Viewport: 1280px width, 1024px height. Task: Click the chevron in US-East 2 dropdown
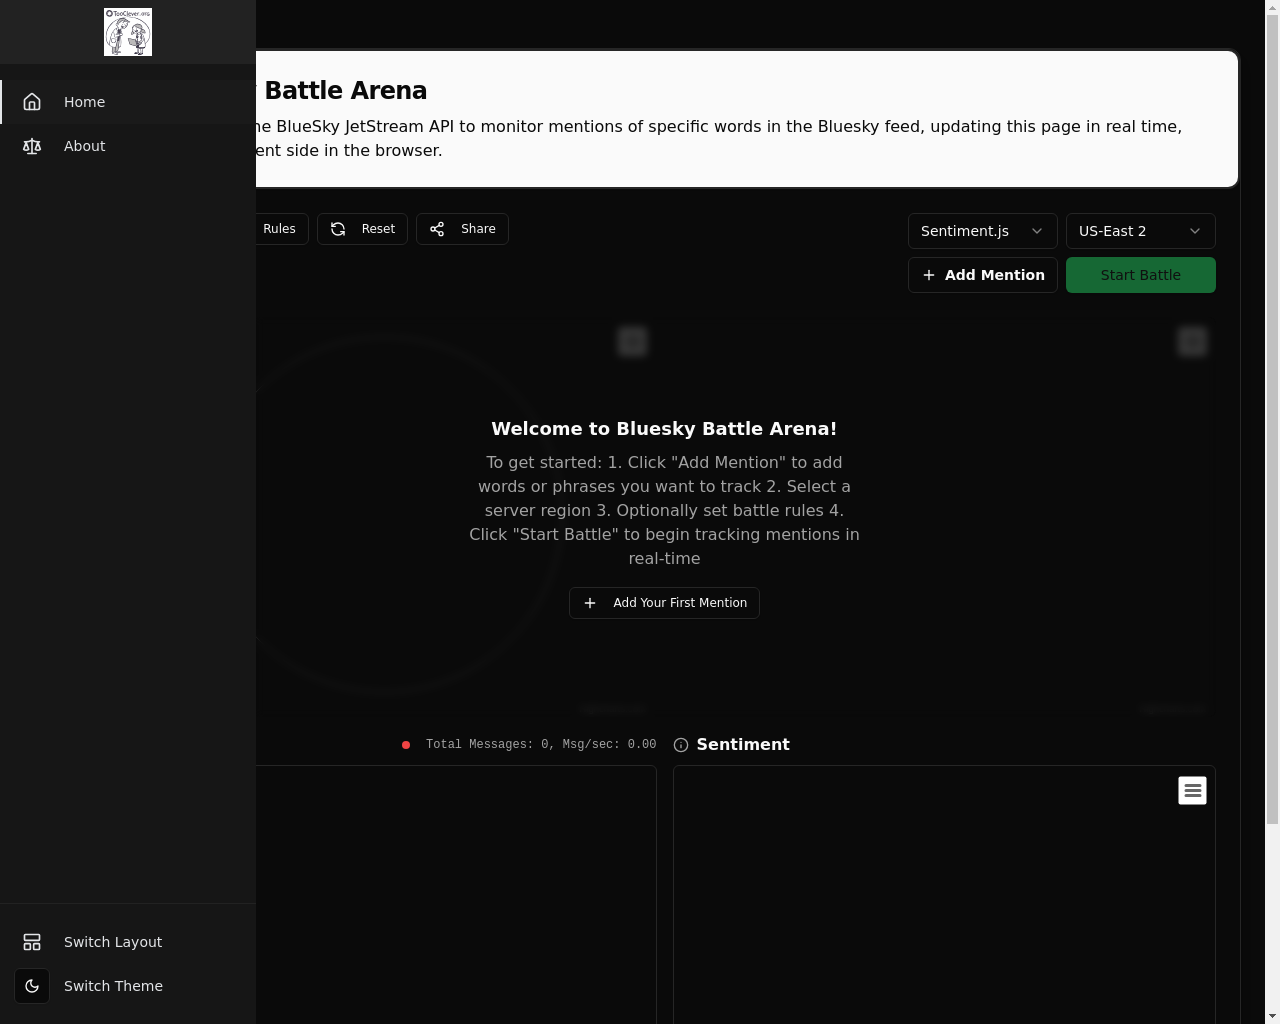point(1195,231)
